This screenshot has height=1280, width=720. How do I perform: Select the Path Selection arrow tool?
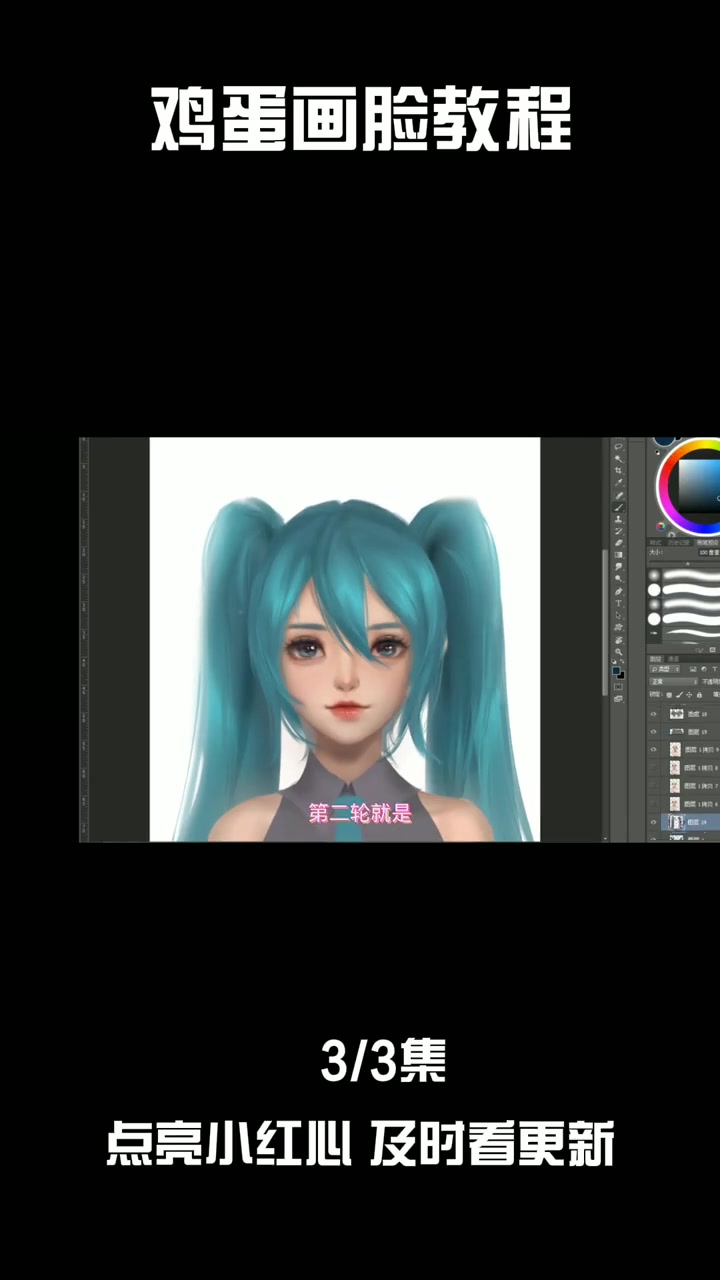(618, 615)
